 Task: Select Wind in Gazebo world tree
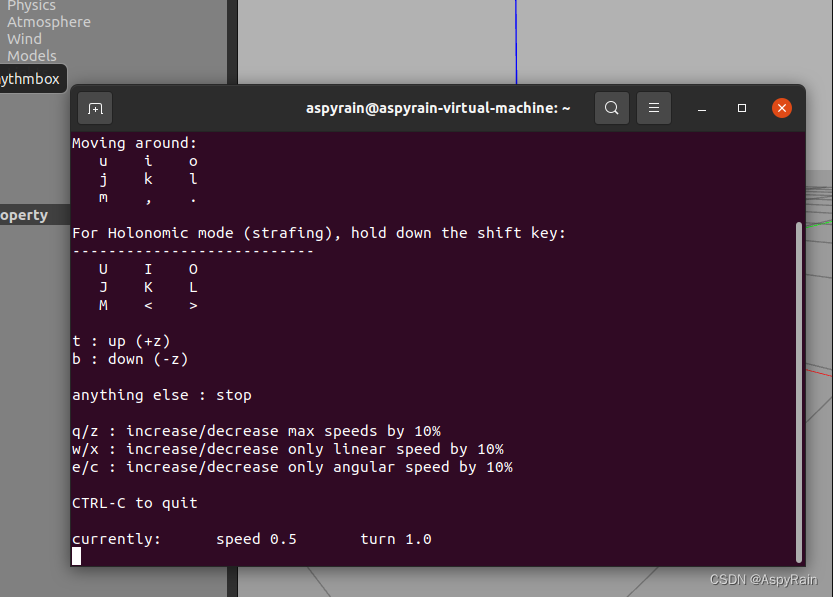coord(24,39)
